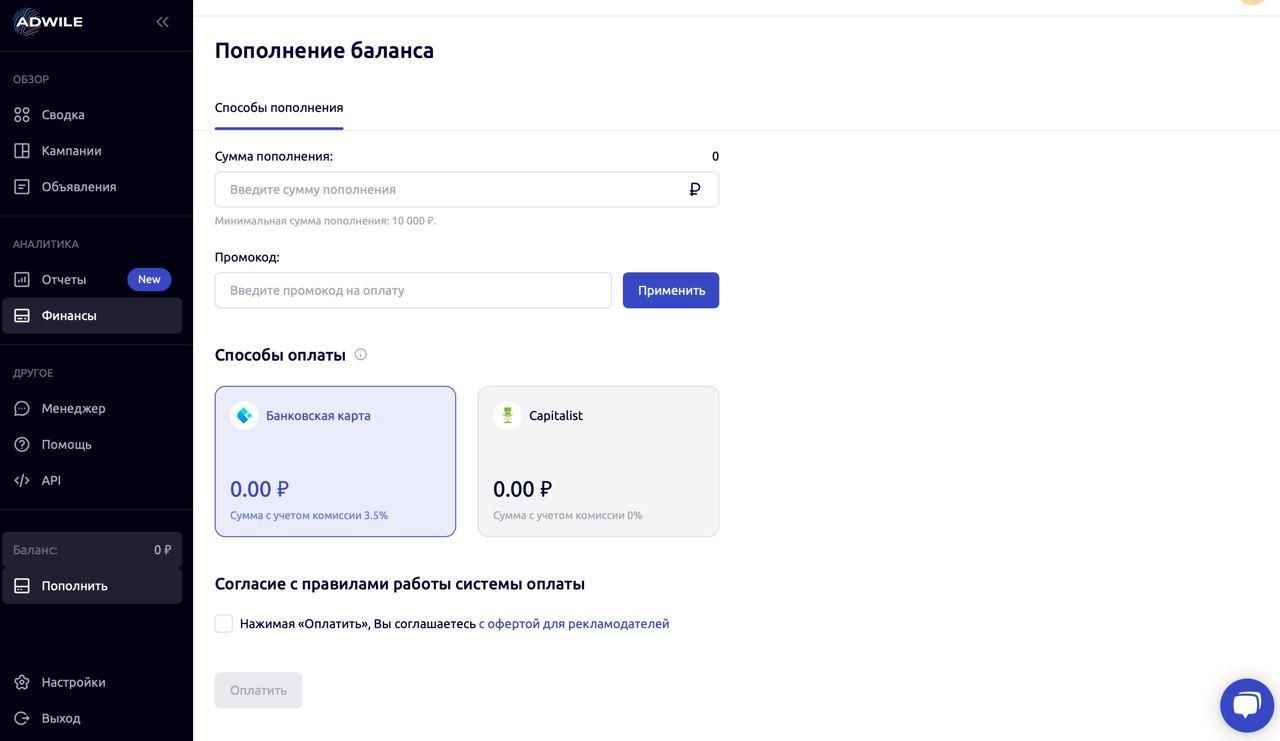The width and height of the screenshot is (1280, 741).
Task: Click the New badge beside Отчеты
Action: tap(149, 280)
